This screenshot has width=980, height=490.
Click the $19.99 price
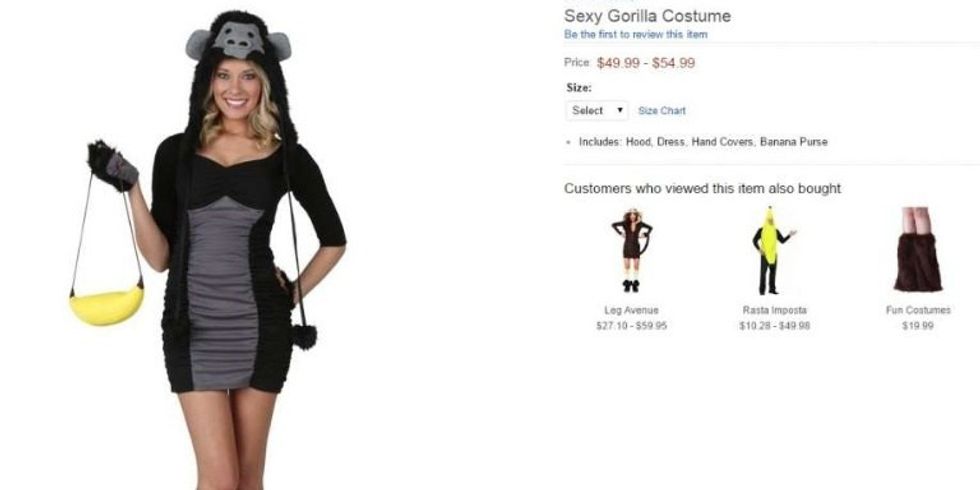click(x=918, y=326)
